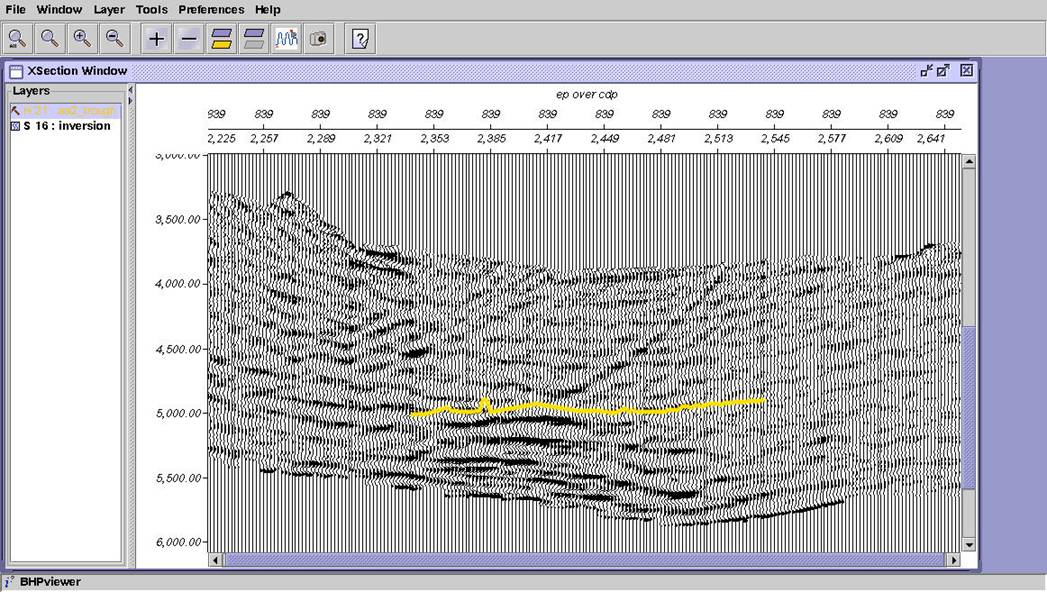Click the 'BHPviewer' status bar text
The height and width of the screenshot is (592, 1047).
coord(50,582)
